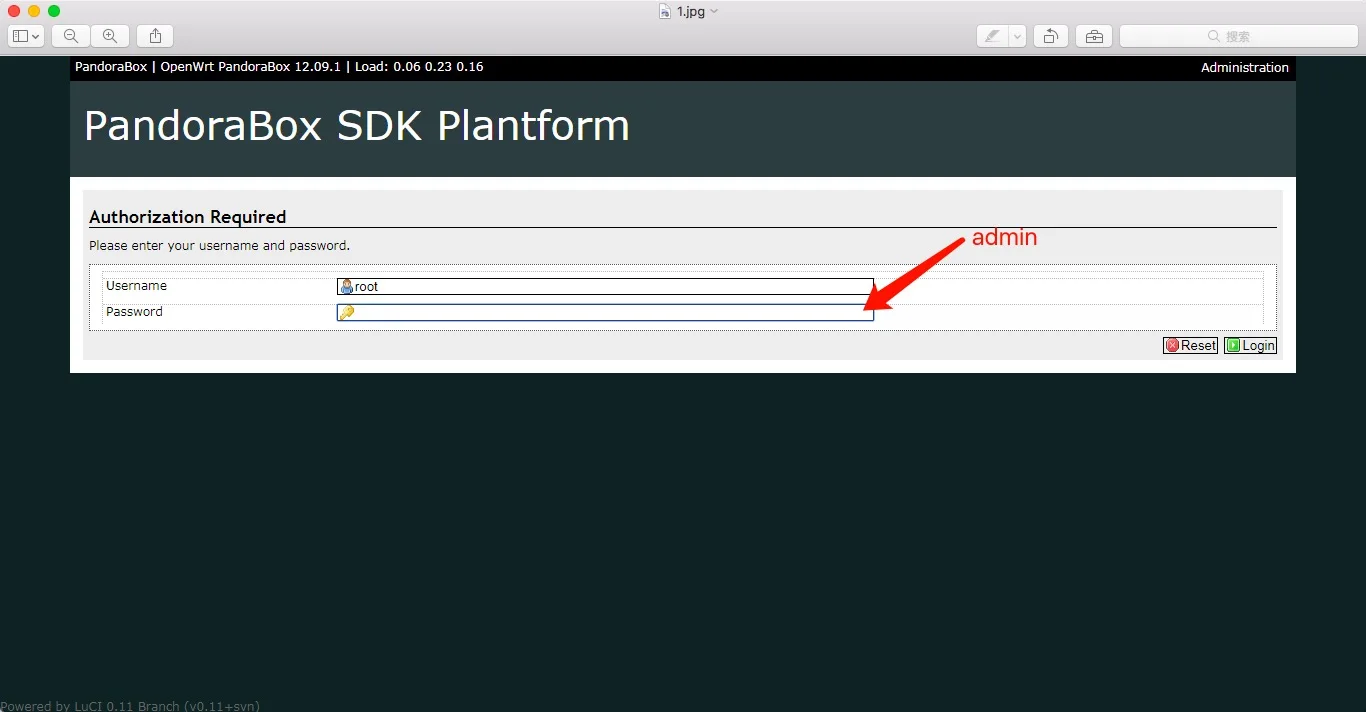Open the Share toolbar button
The image size is (1366, 712).
155,36
